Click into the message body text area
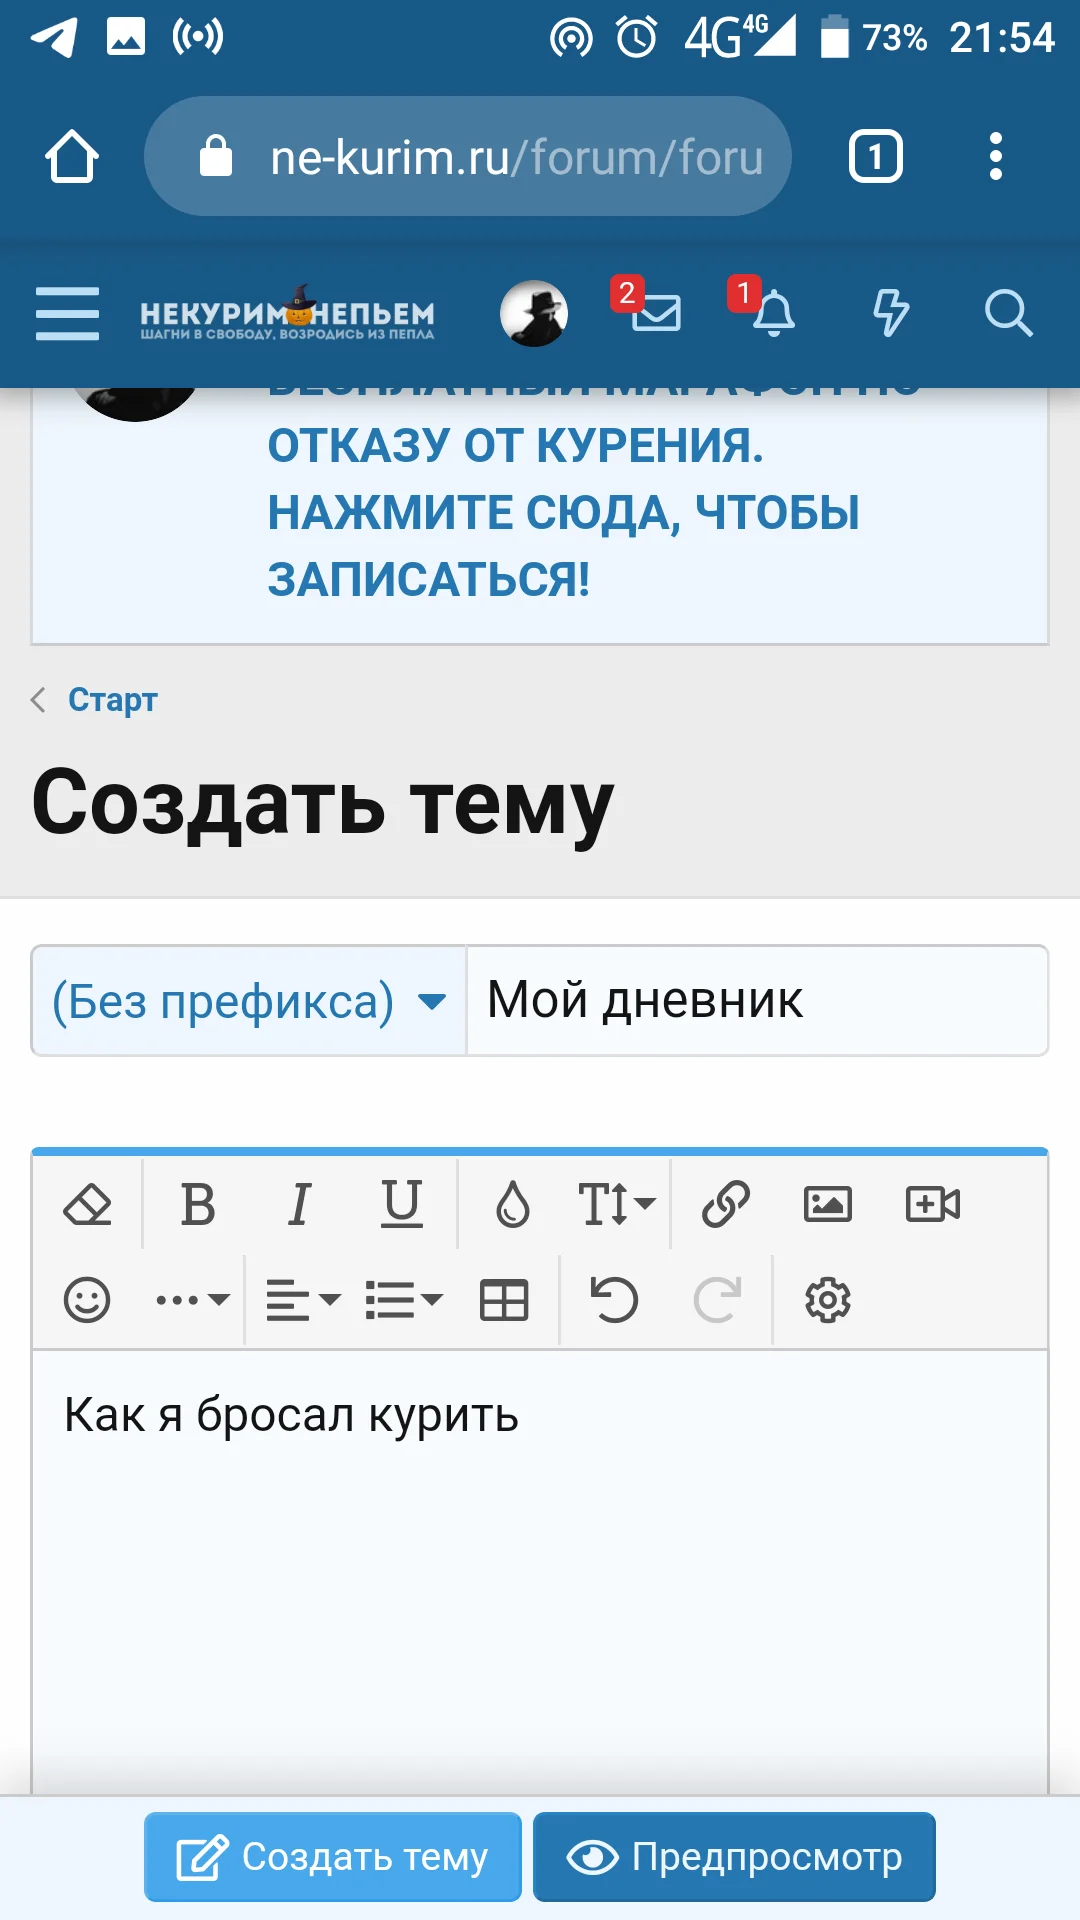The width and height of the screenshot is (1080, 1920). 540,1570
